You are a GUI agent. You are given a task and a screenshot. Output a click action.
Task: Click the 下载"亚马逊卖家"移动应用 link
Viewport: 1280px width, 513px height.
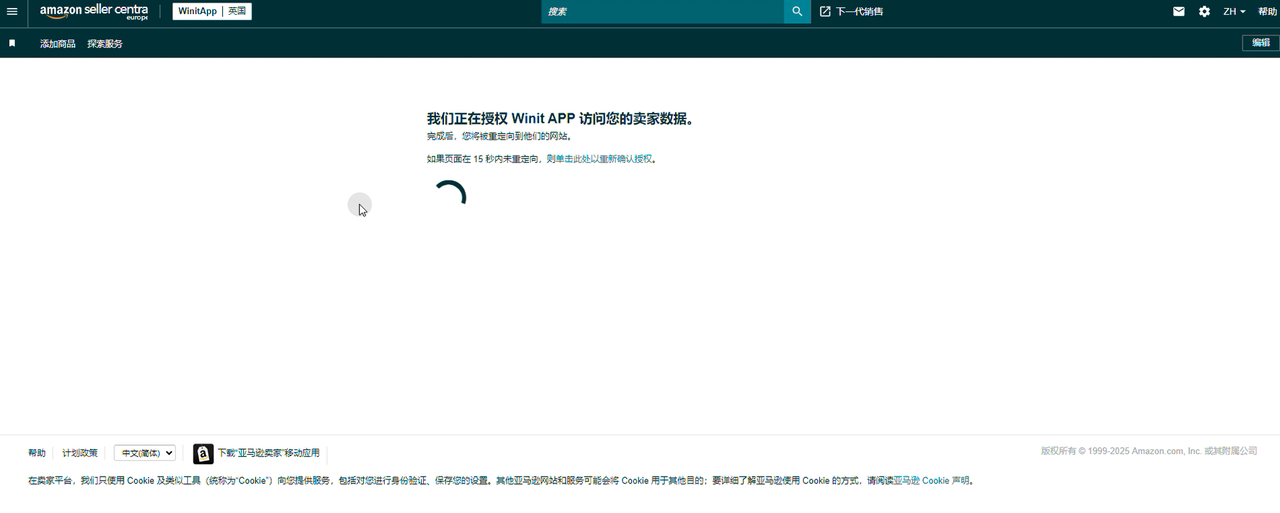click(269, 454)
